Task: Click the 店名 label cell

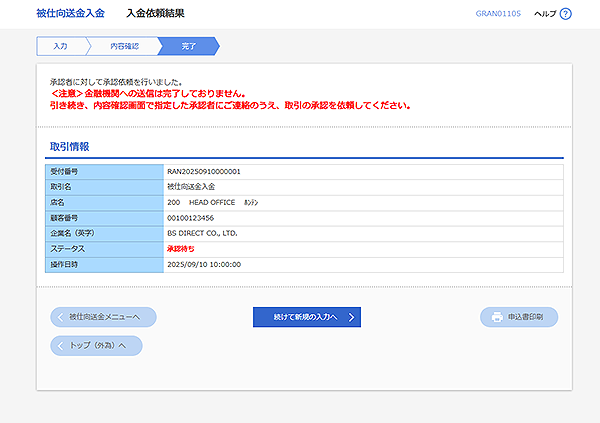Action: coord(104,203)
